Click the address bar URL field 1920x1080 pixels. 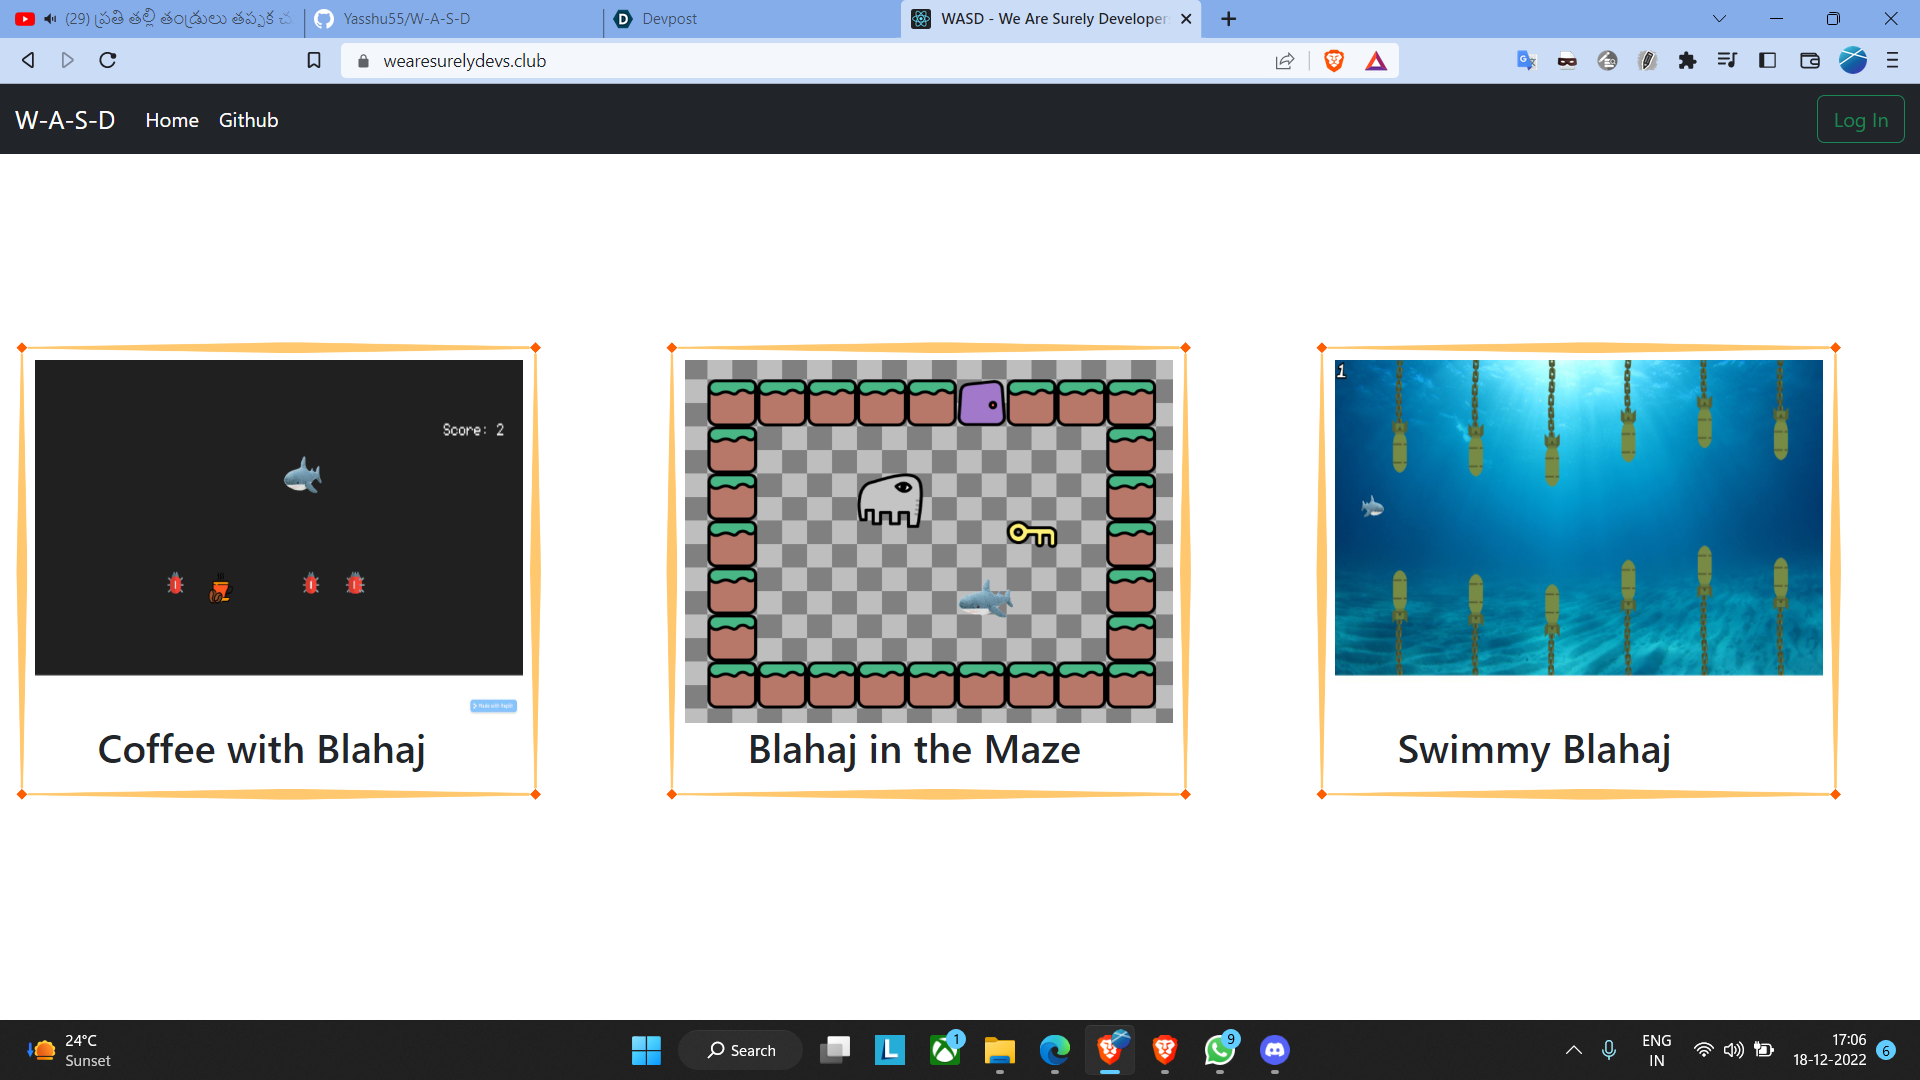pos(800,61)
